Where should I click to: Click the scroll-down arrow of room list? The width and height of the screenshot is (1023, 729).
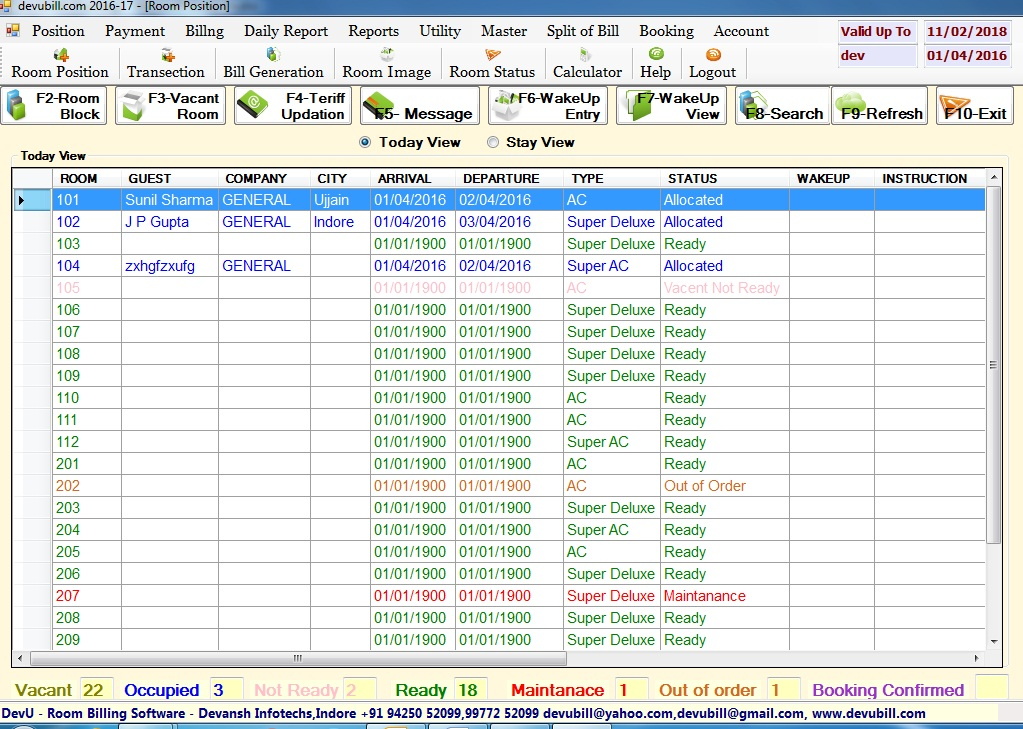[x=993, y=641]
